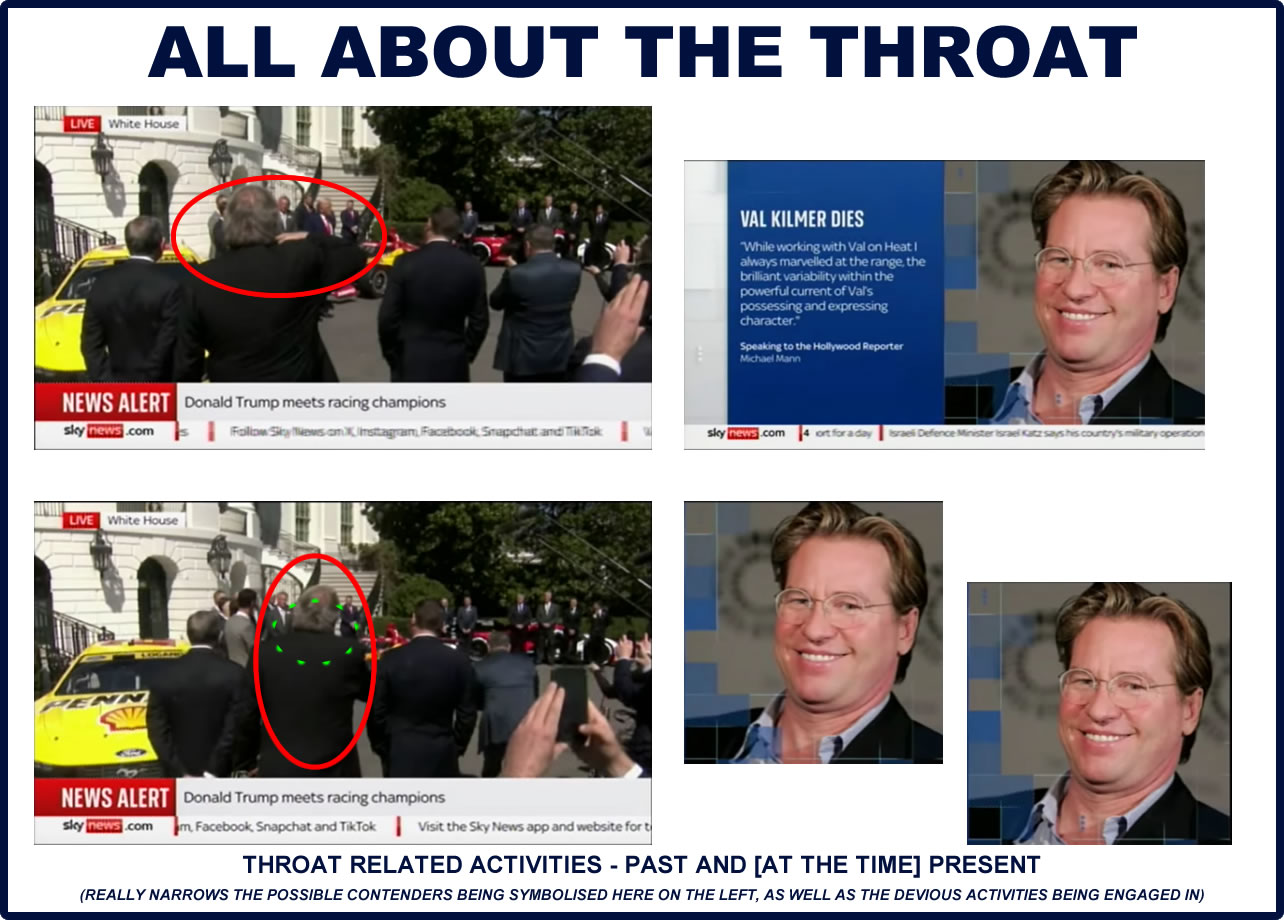The width and height of the screenshot is (1284, 920).
Task: Select the middle portrait thumbnail beside the lower screenshot
Action: click(813, 632)
